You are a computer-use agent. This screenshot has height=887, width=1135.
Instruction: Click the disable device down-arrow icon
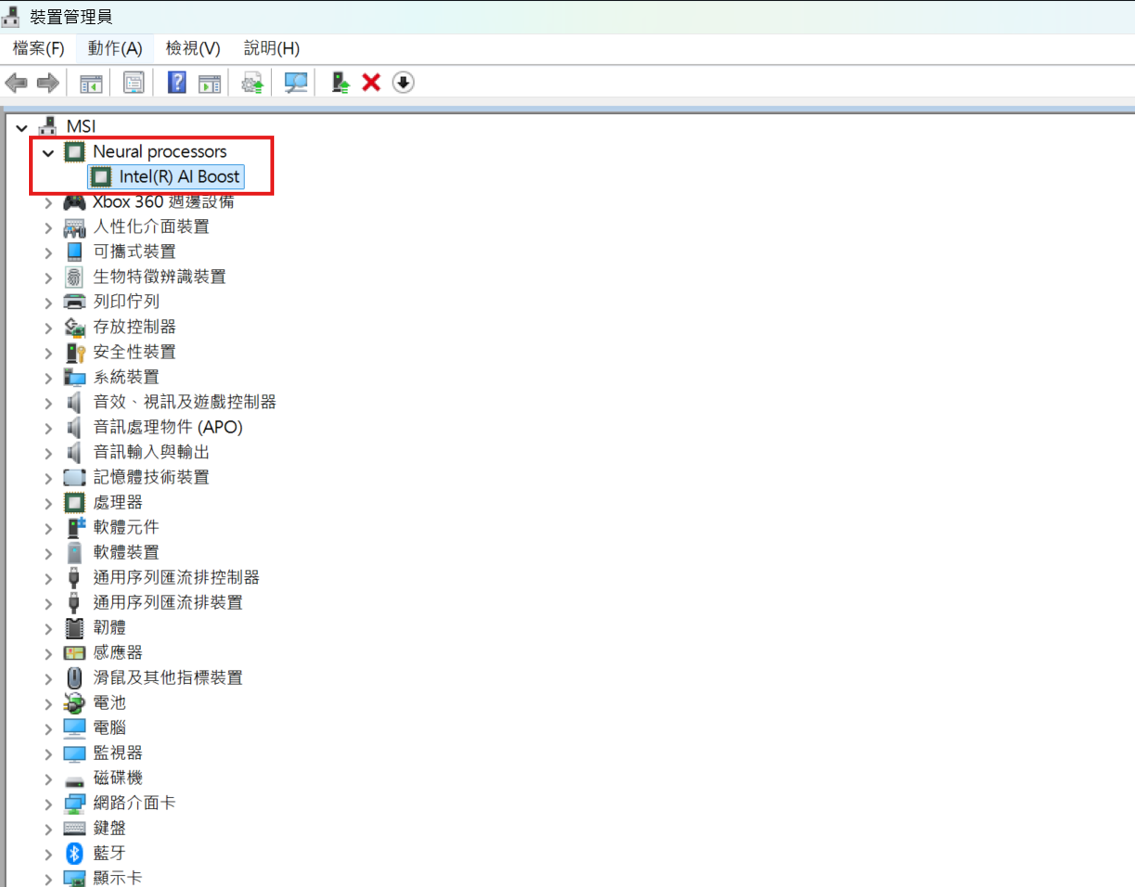point(402,83)
